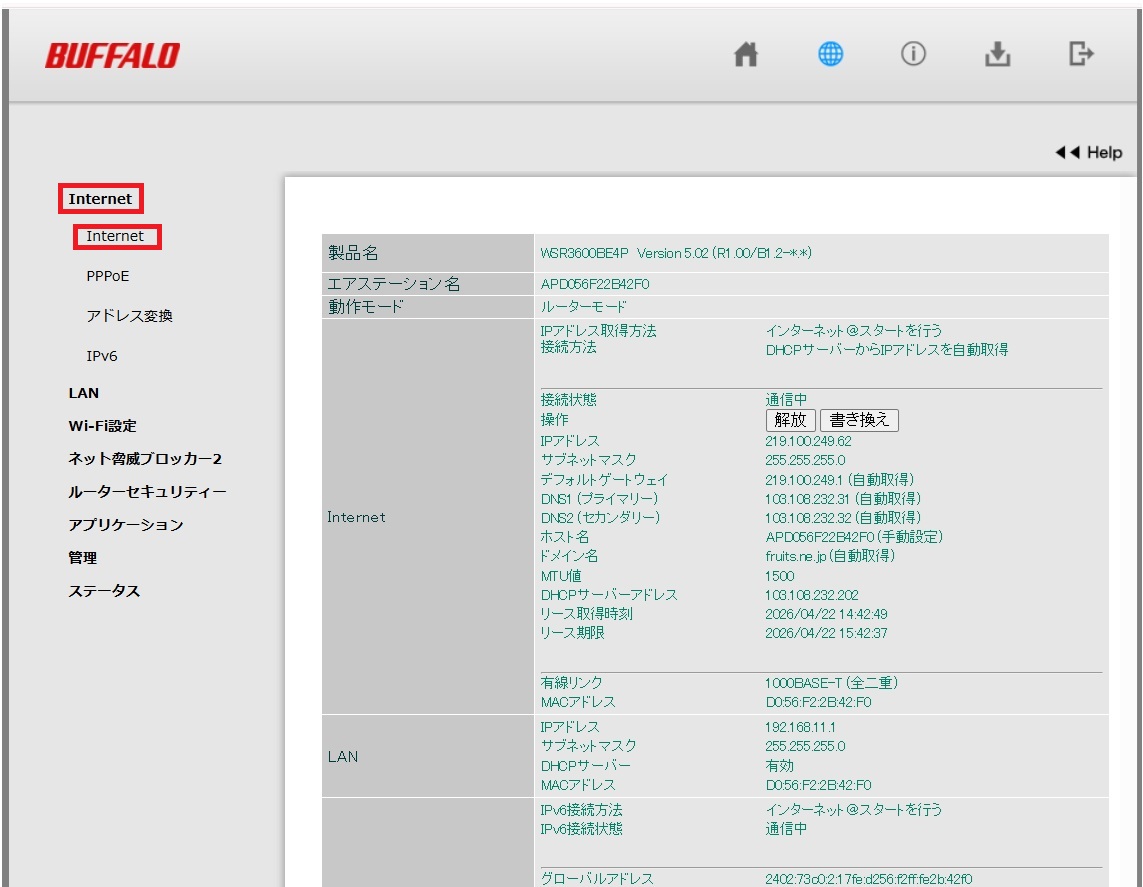Viewport: 1143px width, 887px height.
Task: Click the firmware download icon
Action: [997, 54]
